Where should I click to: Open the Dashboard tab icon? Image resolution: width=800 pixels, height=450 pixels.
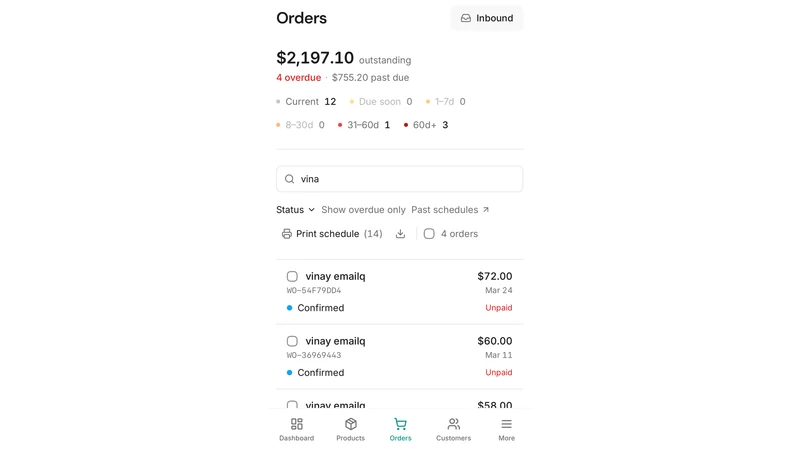tap(296, 424)
